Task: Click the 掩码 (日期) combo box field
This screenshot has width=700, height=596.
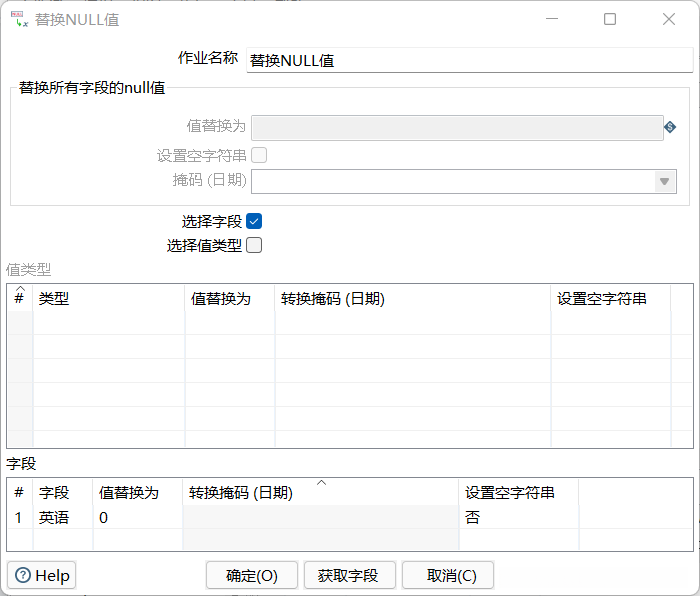Action: pyautogui.click(x=463, y=181)
